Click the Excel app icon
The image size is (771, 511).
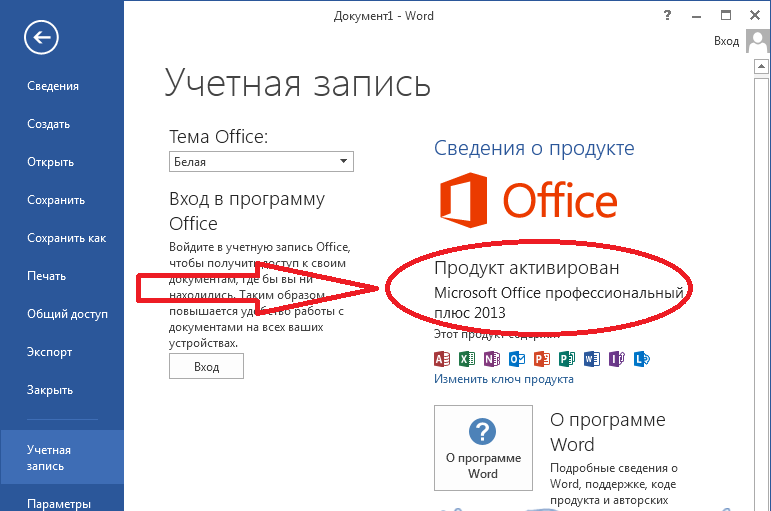coord(467,359)
